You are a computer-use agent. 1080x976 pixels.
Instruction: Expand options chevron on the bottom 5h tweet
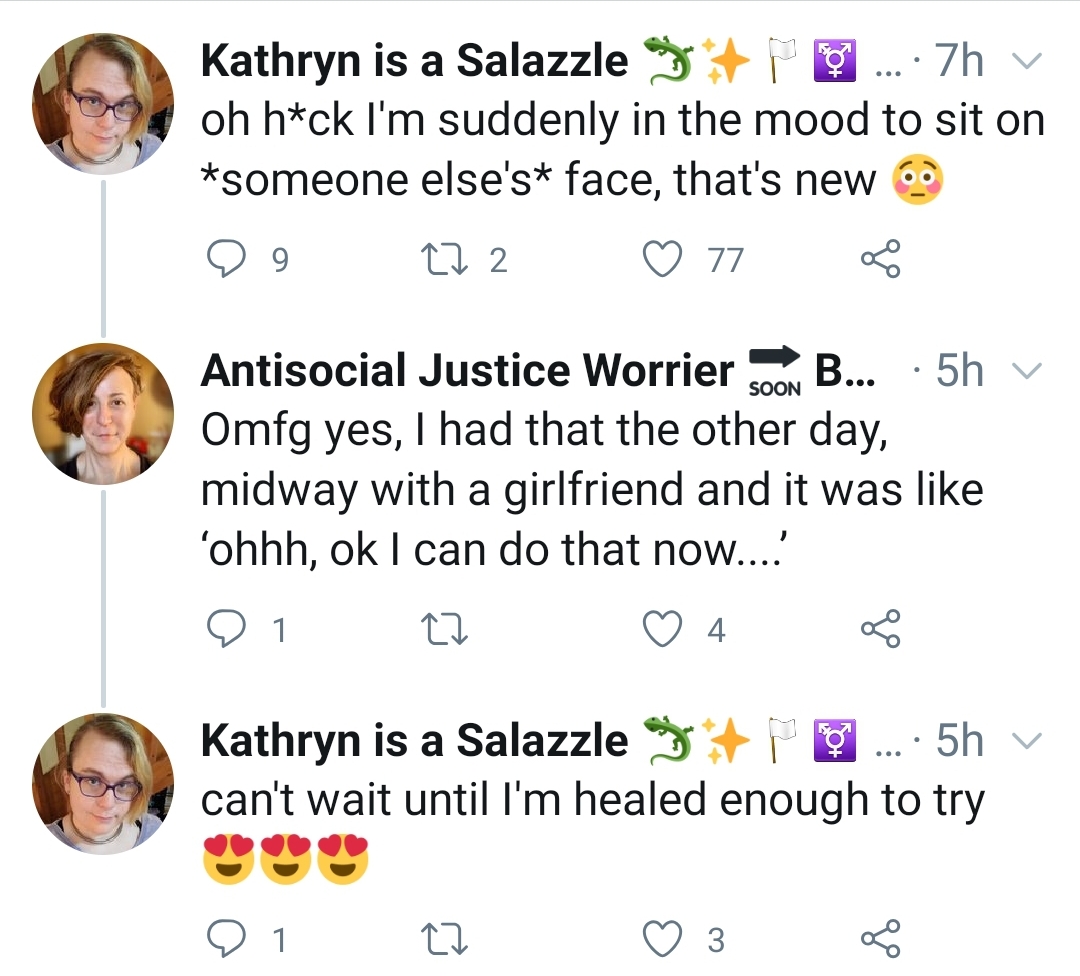tap(1026, 741)
